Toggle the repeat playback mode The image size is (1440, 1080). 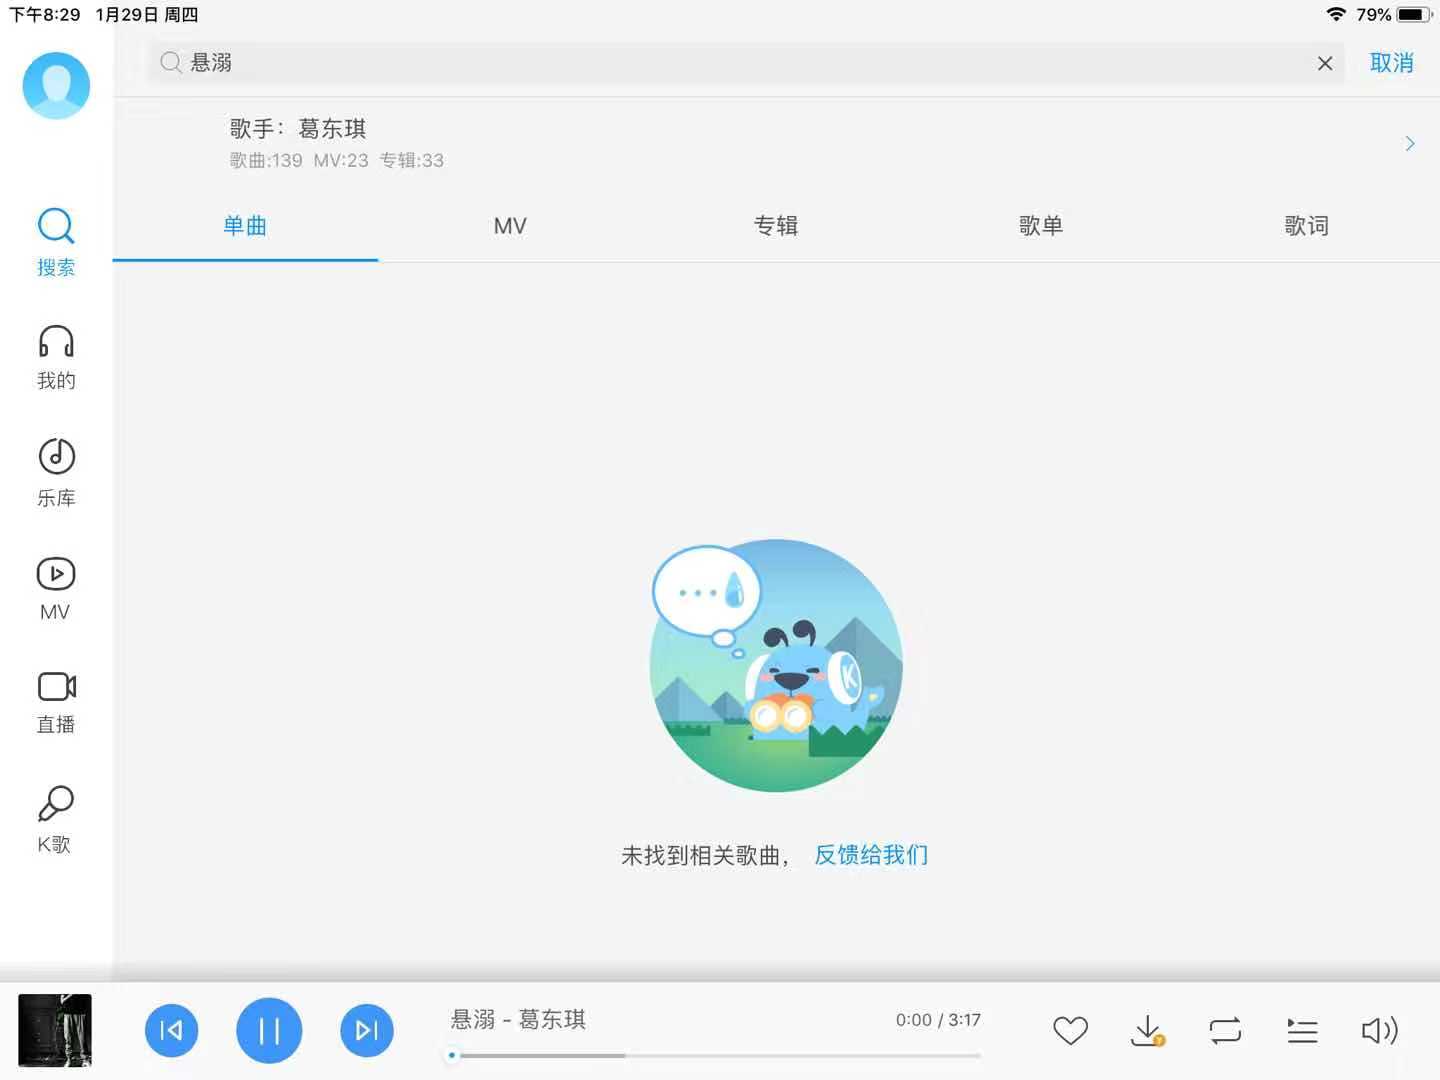coord(1225,1030)
